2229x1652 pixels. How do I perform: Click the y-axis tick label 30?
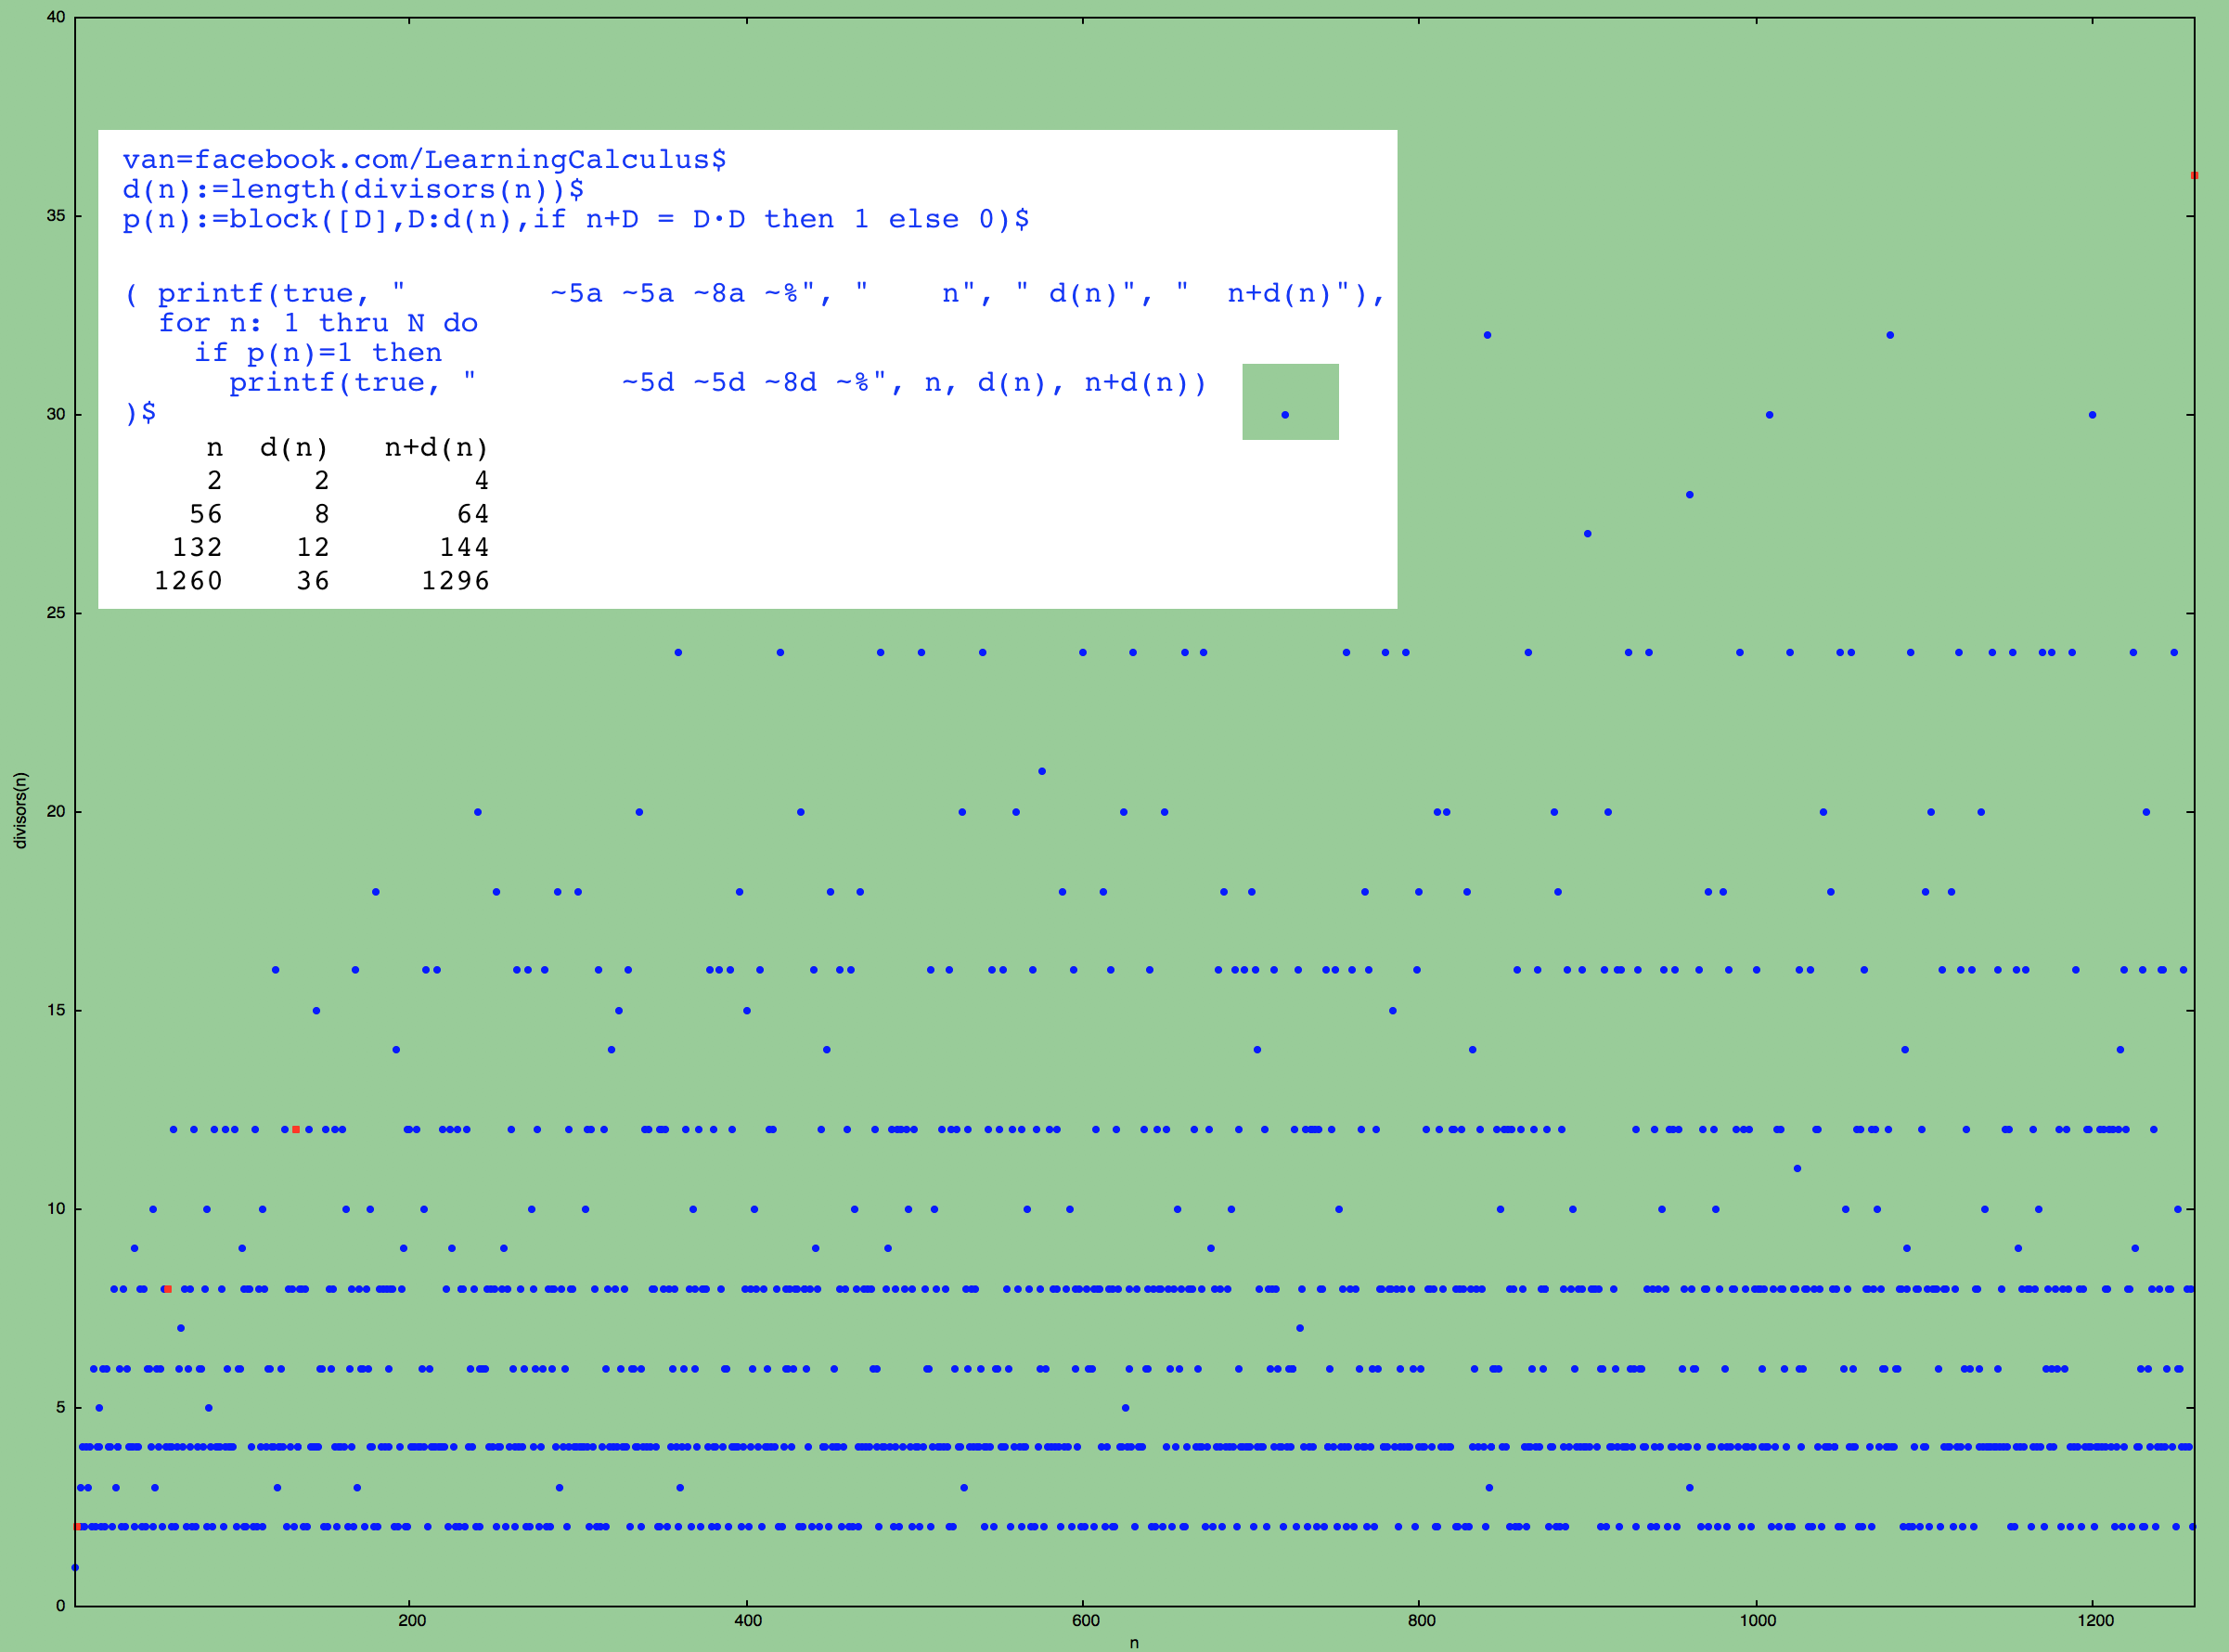(56, 414)
